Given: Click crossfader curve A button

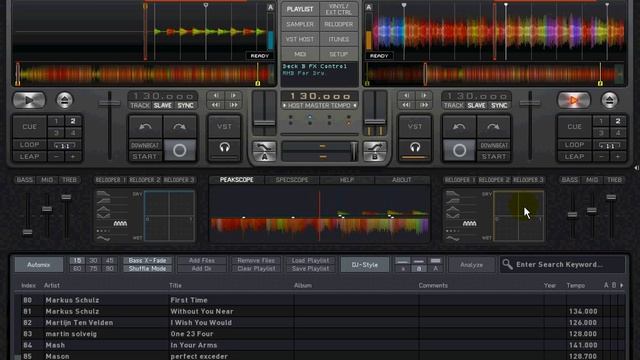Looking at the screenshot, I should [x=264, y=151].
